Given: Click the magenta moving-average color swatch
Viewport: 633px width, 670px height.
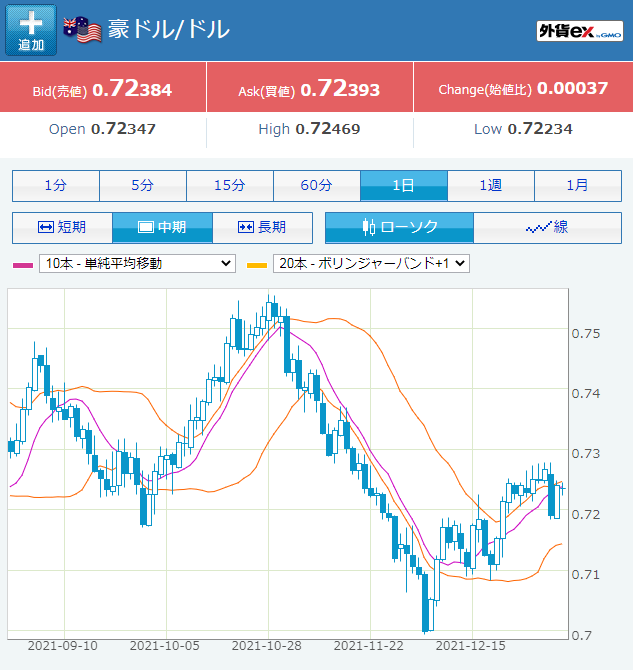Looking at the screenshot, I should pos(23,265).
